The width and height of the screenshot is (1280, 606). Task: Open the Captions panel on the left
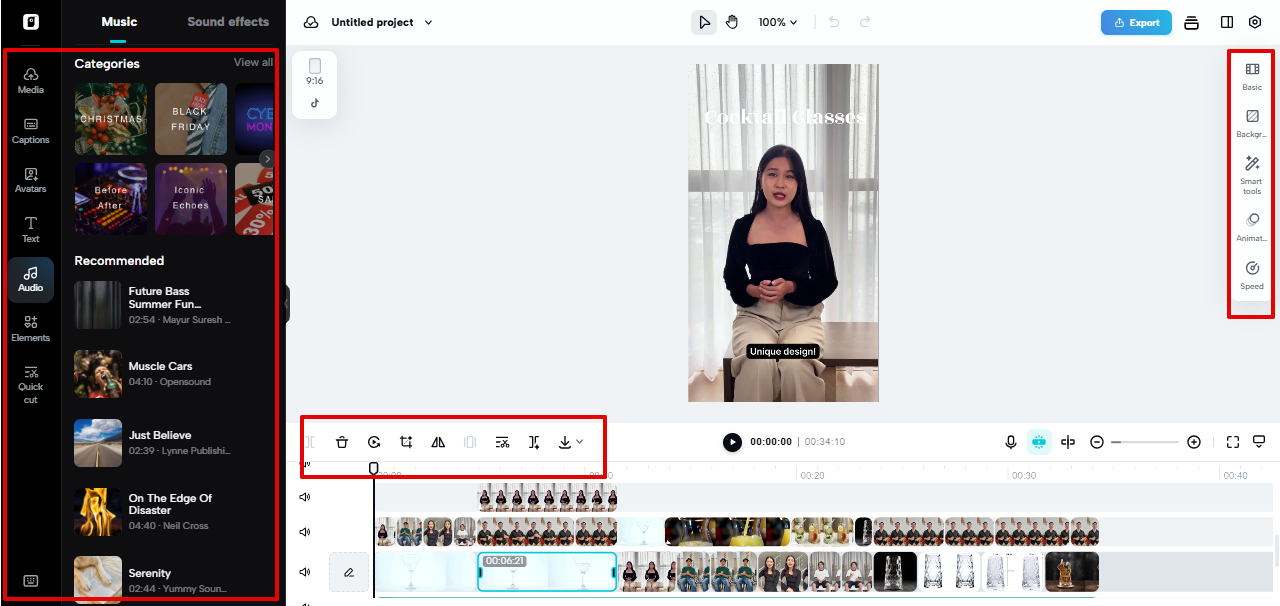(x=30, y=127)
